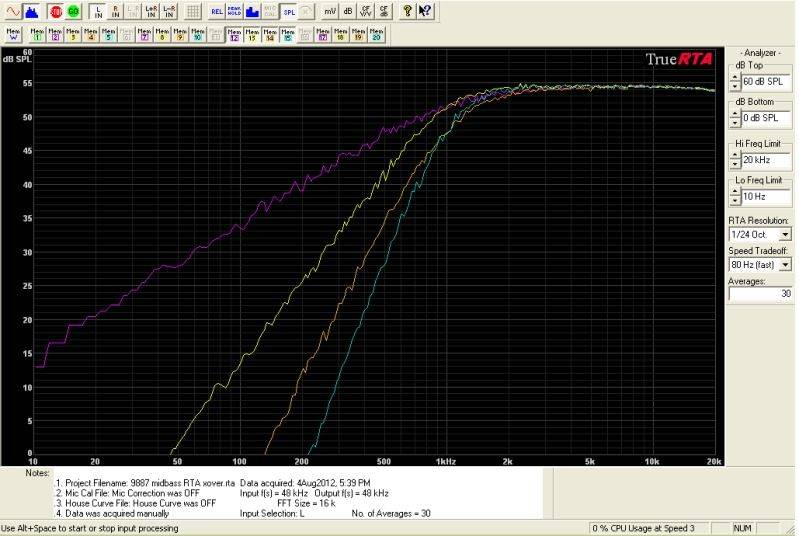
Task: Click the Mem 17 button
Action: pos(323,35)
